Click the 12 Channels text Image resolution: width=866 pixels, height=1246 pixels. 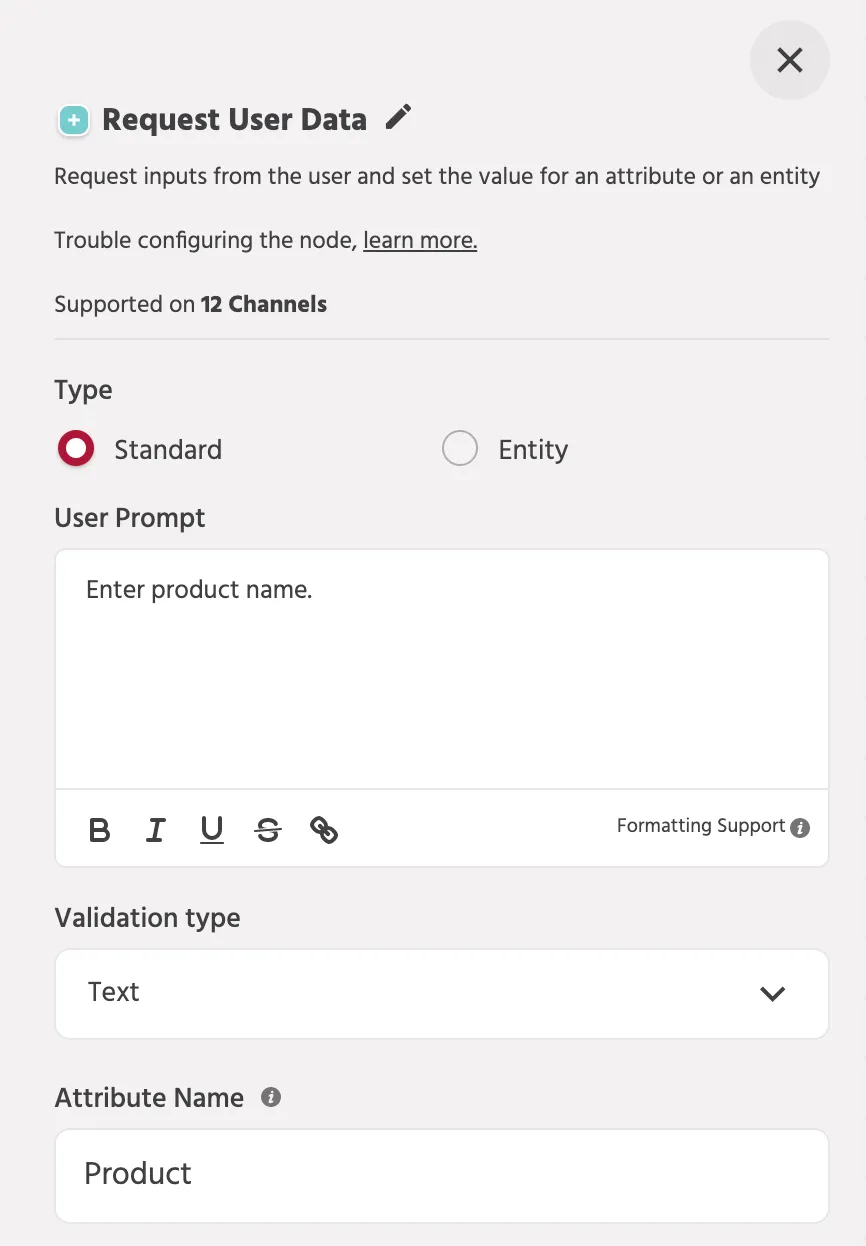264,304
